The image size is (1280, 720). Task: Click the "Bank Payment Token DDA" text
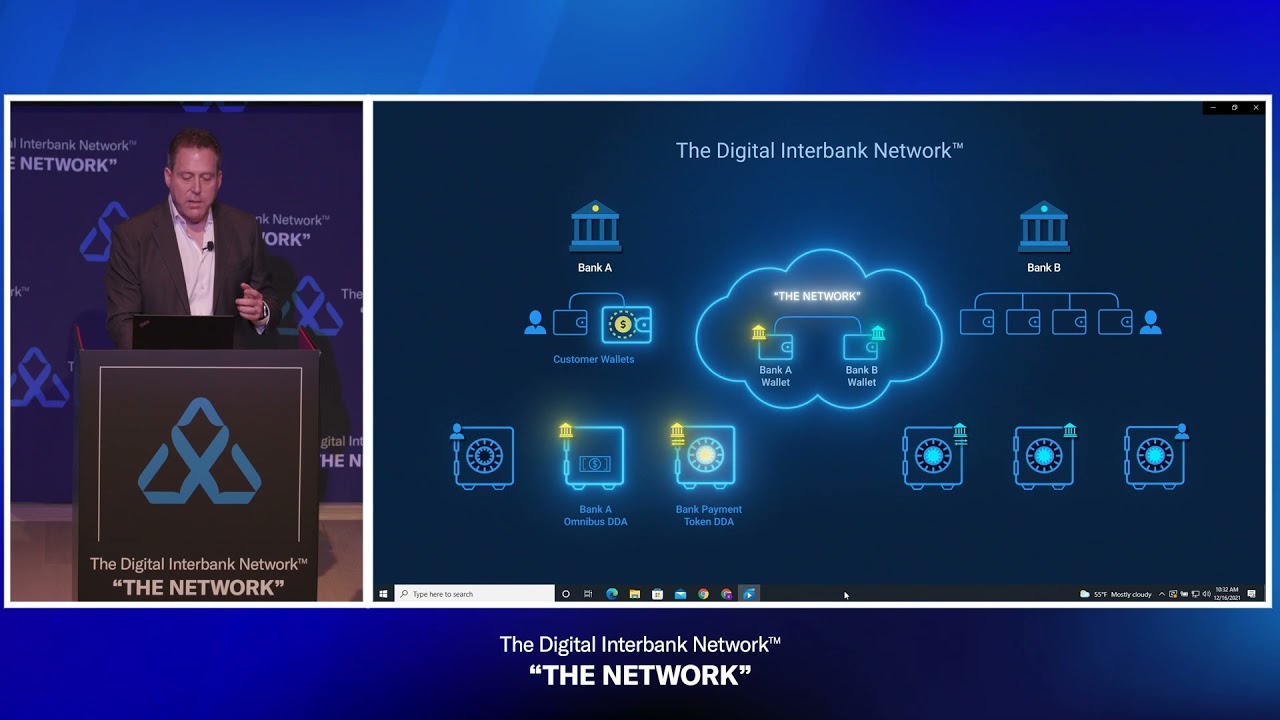(709, 515)
